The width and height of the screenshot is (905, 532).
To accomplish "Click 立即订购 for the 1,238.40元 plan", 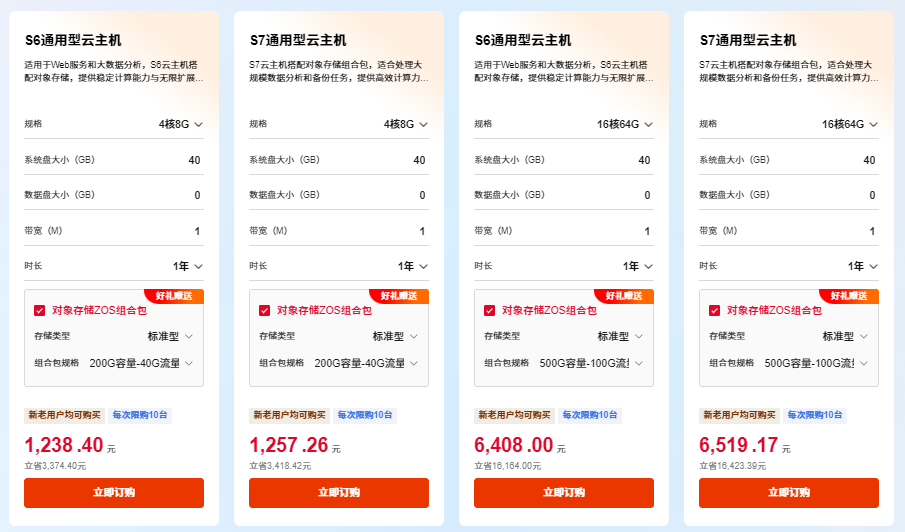I will pyautogui.click(x=114, y=493).
